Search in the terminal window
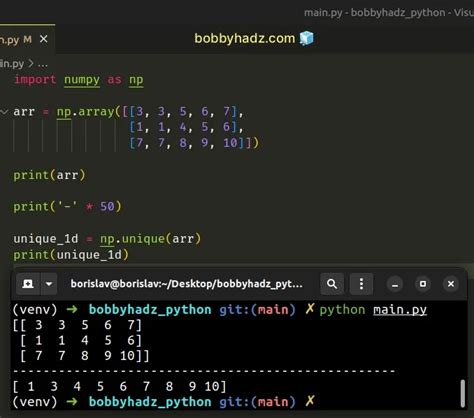This screenshot has height=418, width=474. pyautogui.click(x=332, y=284)
